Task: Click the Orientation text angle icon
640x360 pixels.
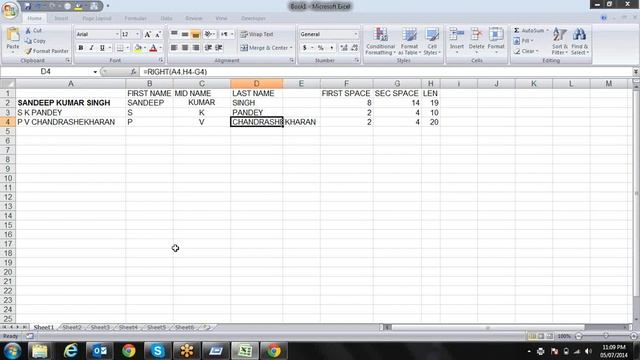Action: (208, 34)
